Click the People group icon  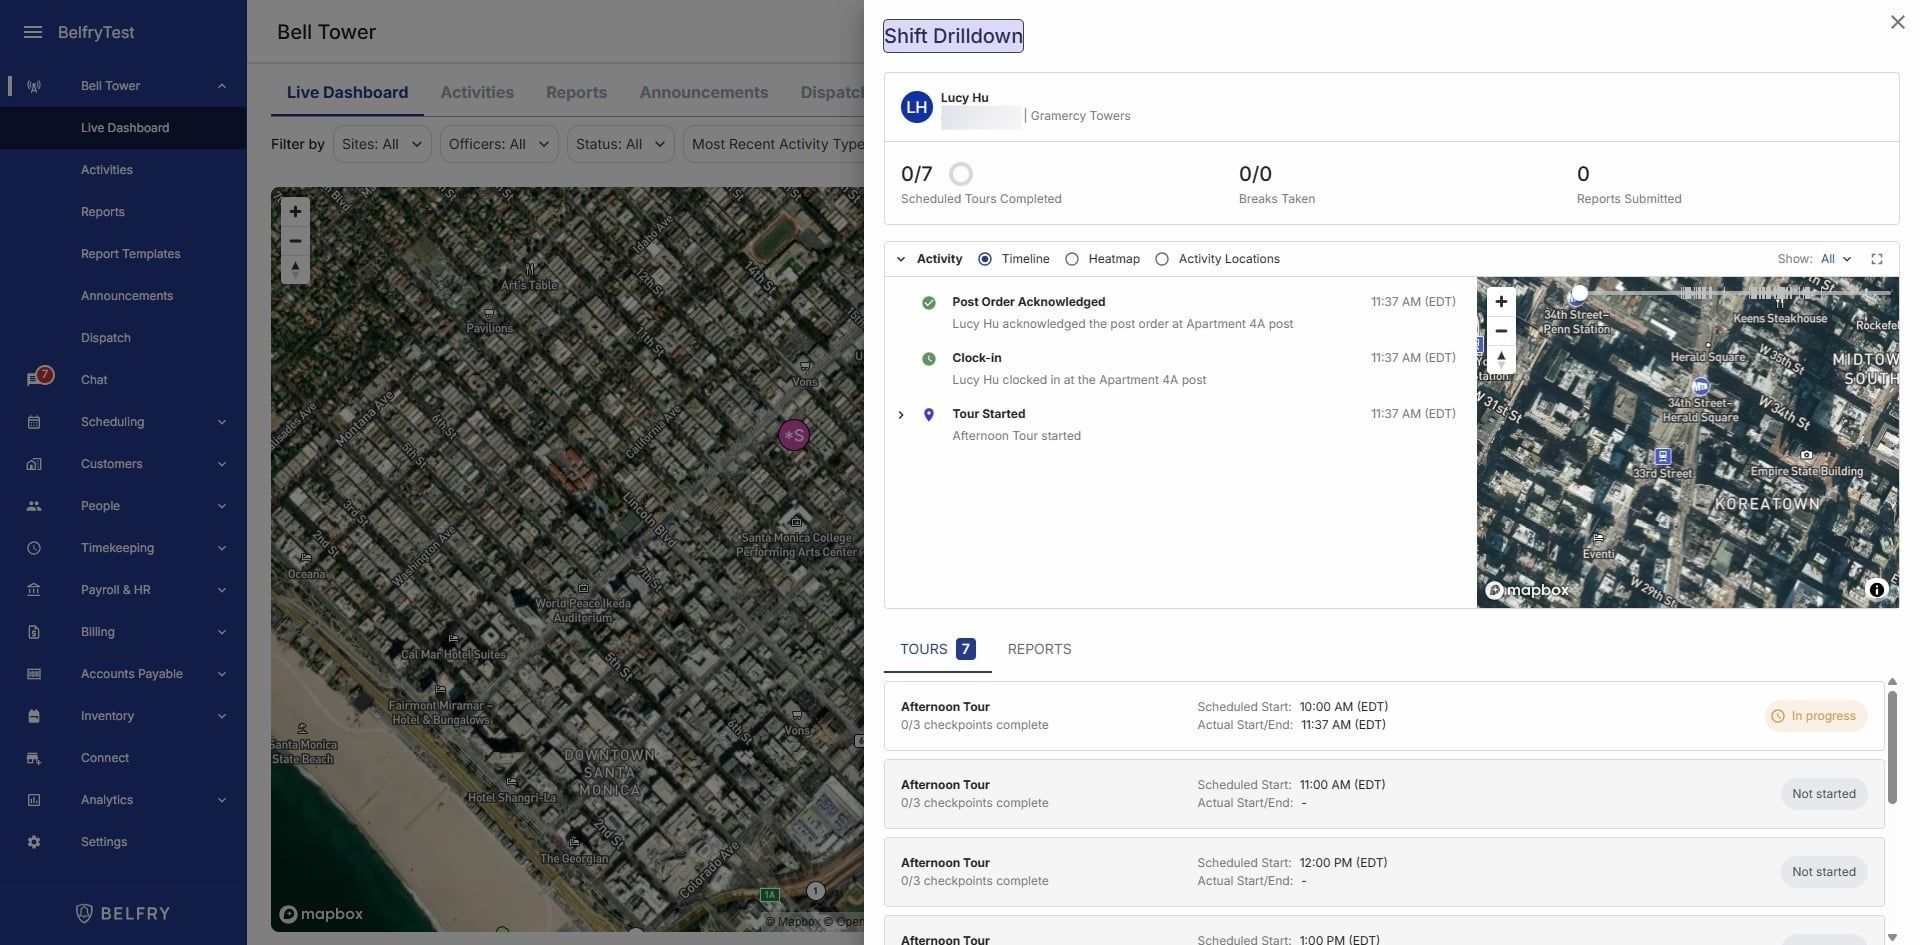(33, 506)
